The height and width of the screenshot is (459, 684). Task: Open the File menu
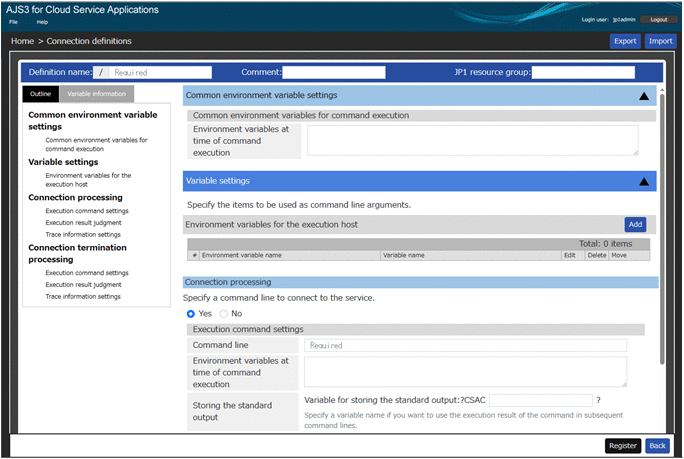click(x=14, y=21)
